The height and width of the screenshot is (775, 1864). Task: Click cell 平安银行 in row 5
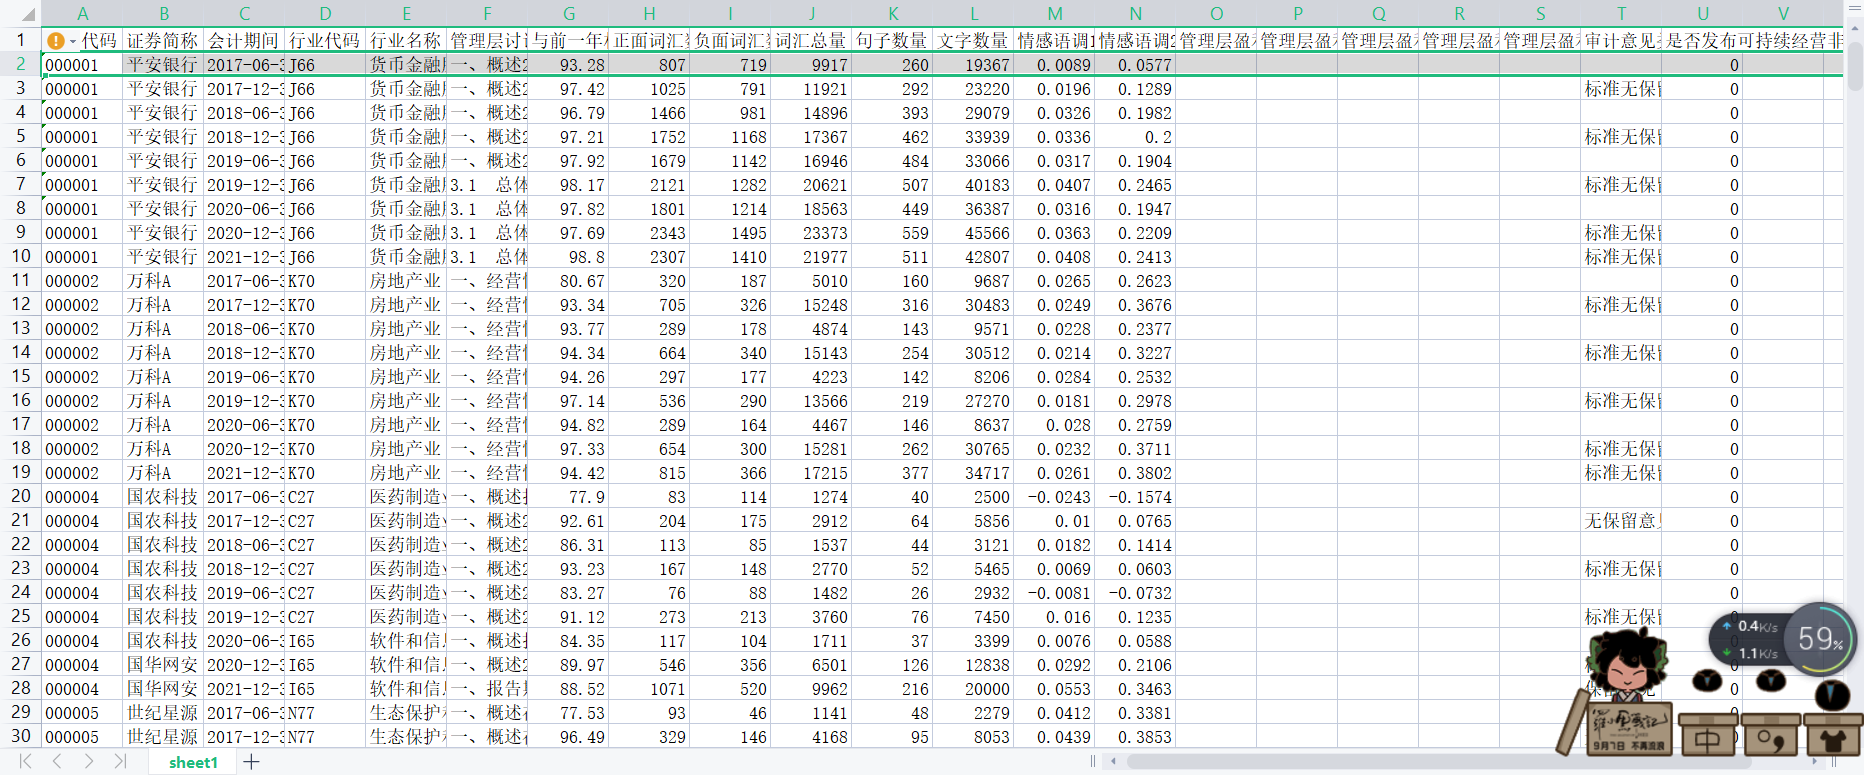pos(164,137)
